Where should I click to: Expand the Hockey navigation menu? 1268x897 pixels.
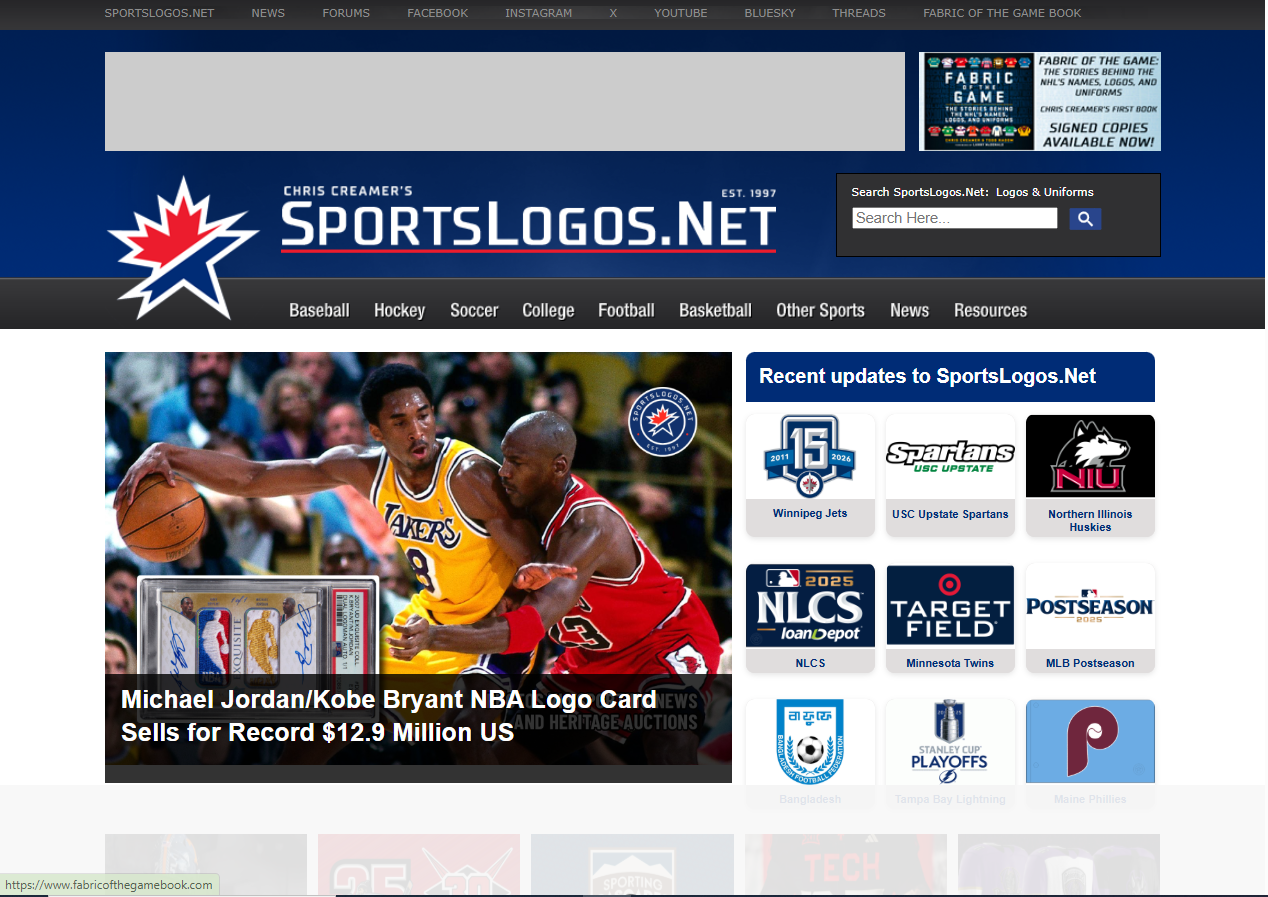coord(399,310)
